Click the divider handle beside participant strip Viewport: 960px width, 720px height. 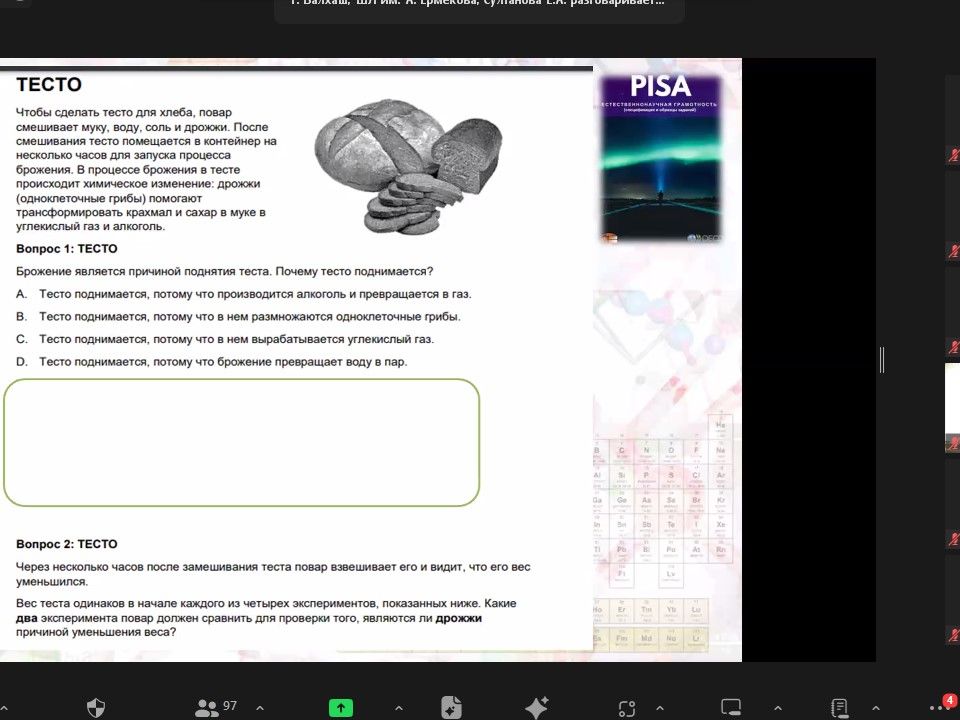point(881,360)
